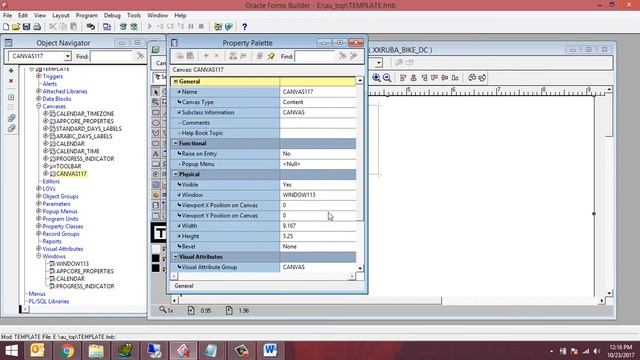Expand the Program Units node
Screen dimensions: 640x360
pos(38,218)
